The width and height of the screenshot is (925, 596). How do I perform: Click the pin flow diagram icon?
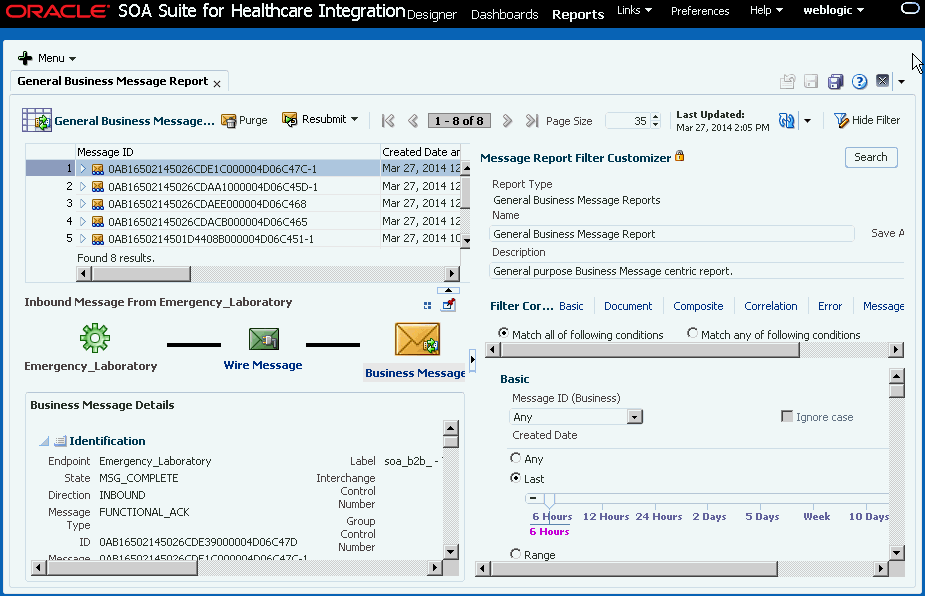448,305
